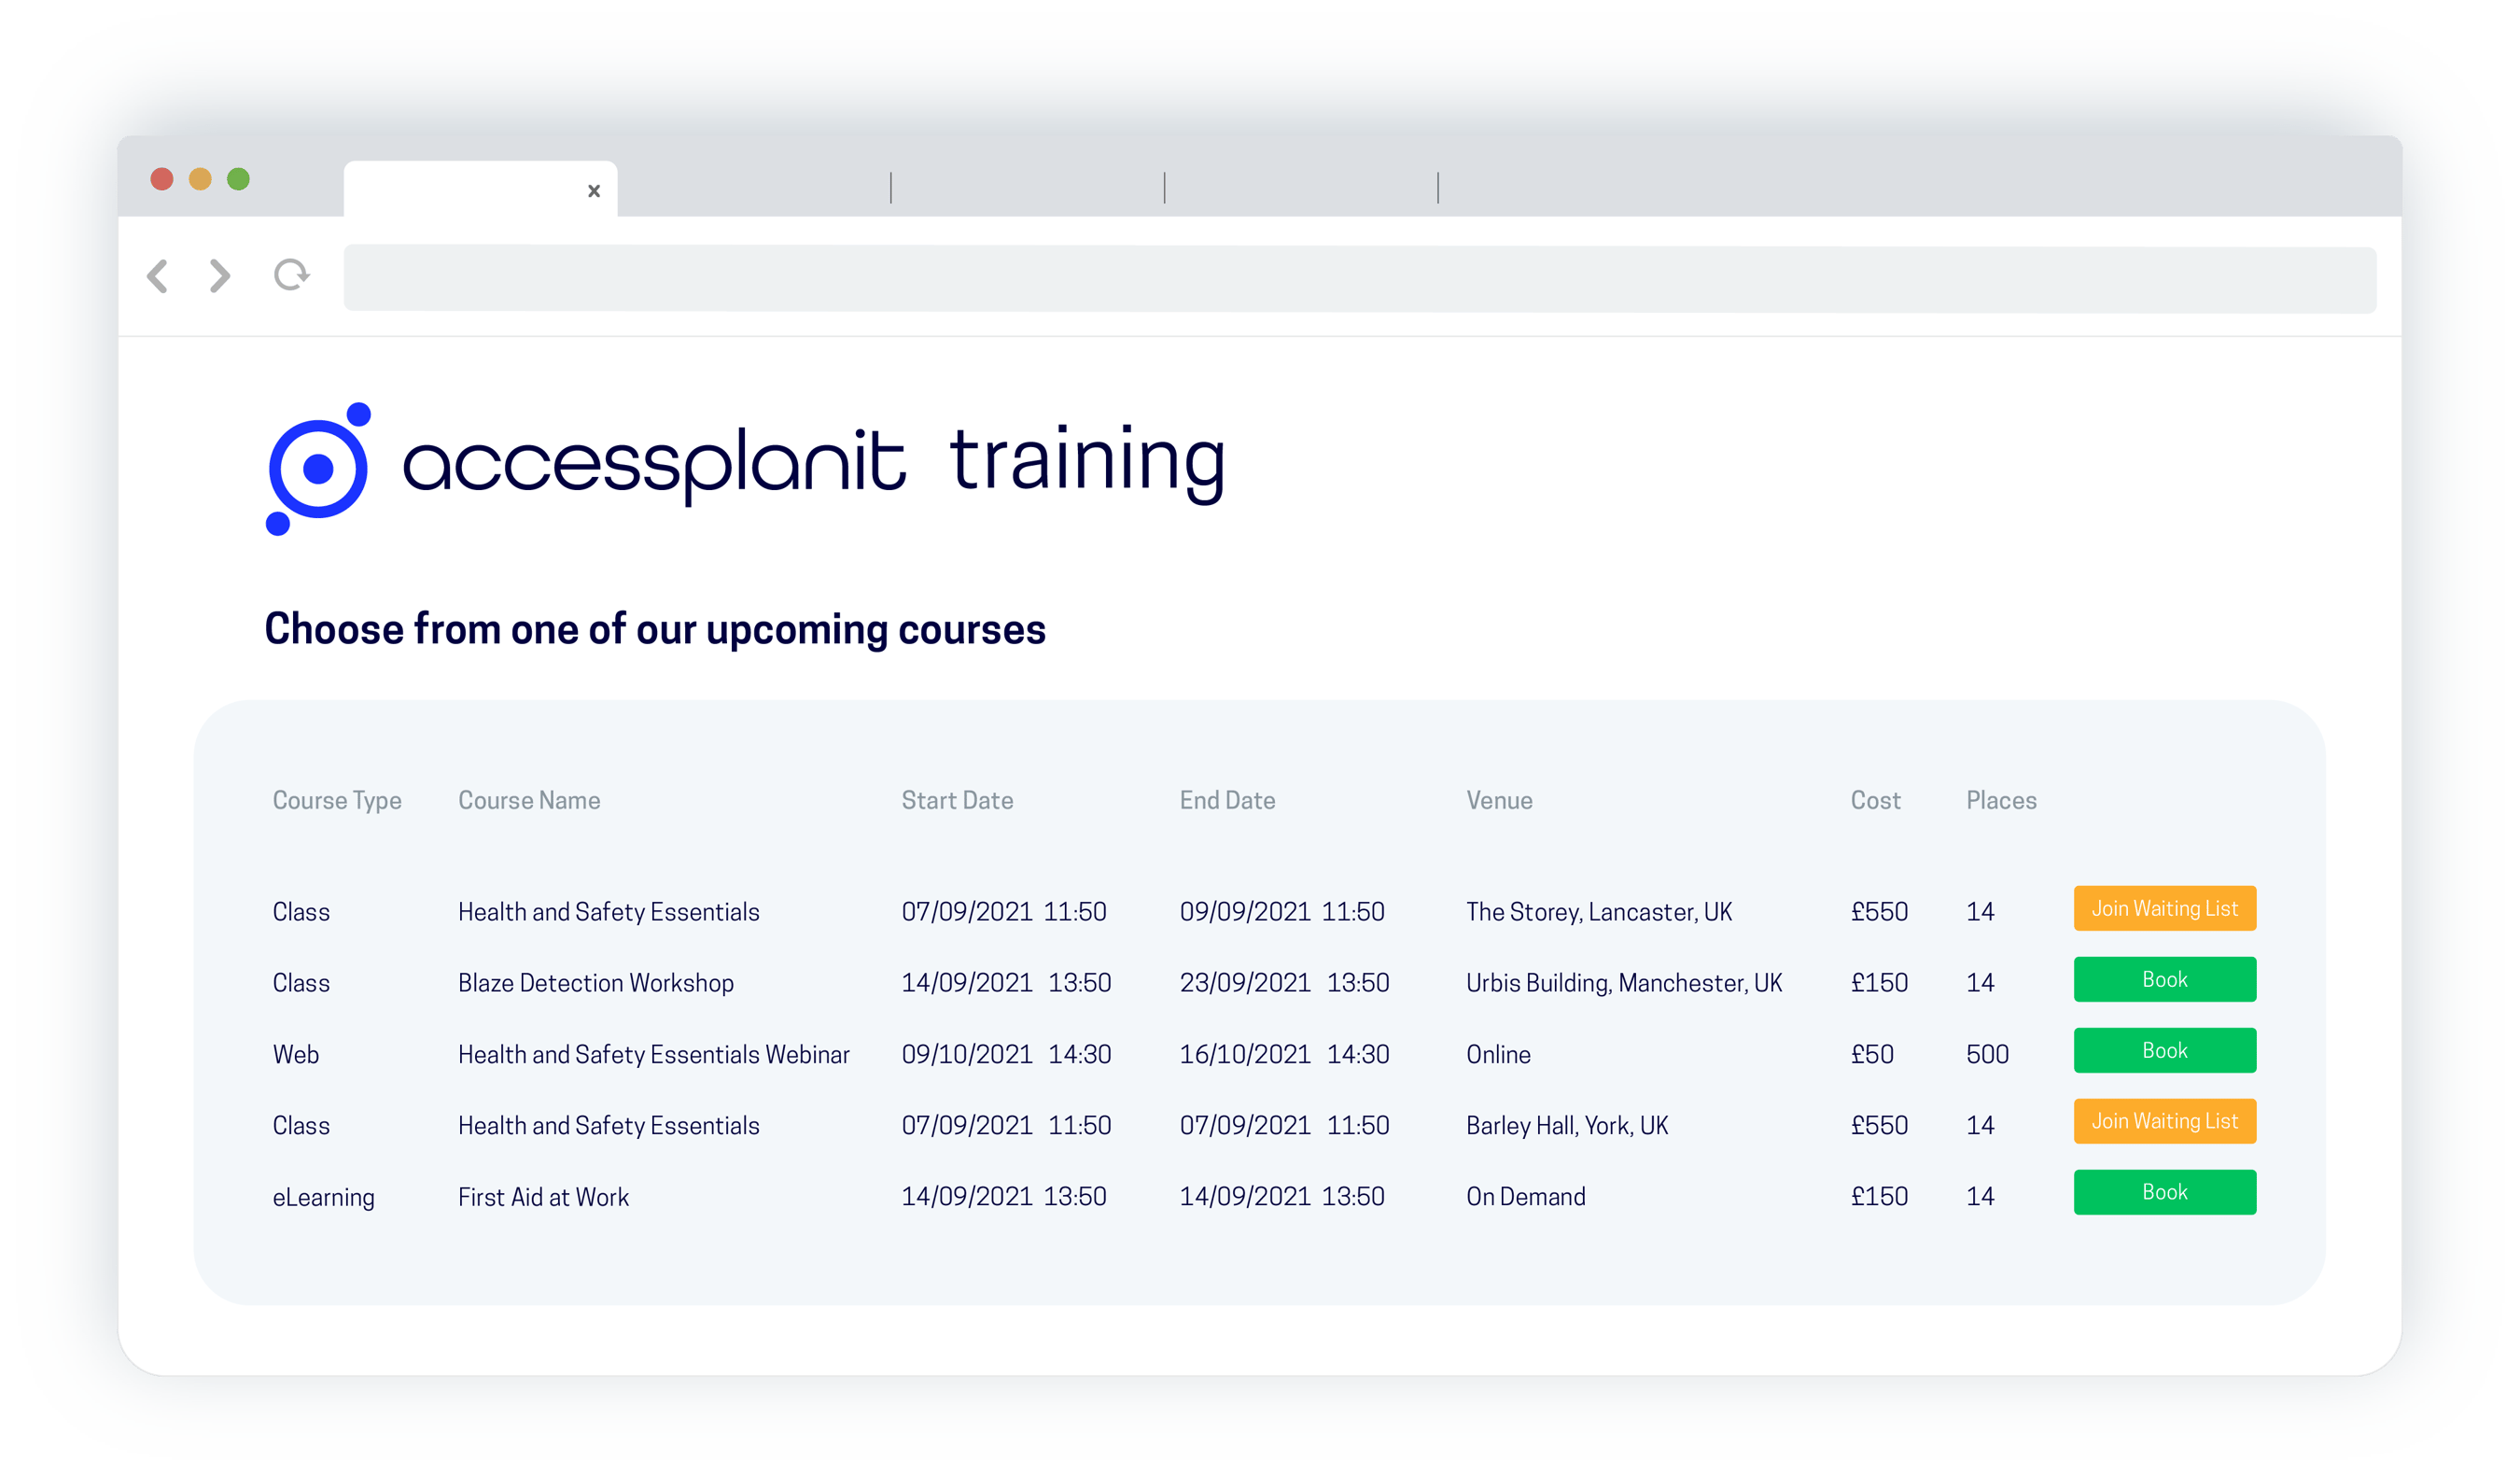Book the First Aid at Work eLearning course
This screenshot has height=1475, width=2520.
[2164, 1192]
